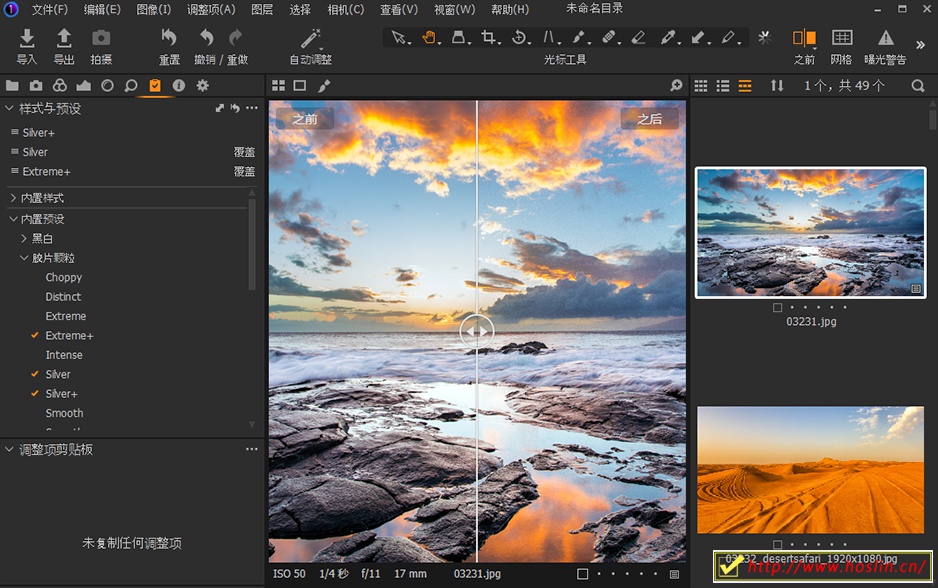Click the 重置 reset button
Image resolution: width=938 pixels, height=588 pixels.
click(168, 47)
